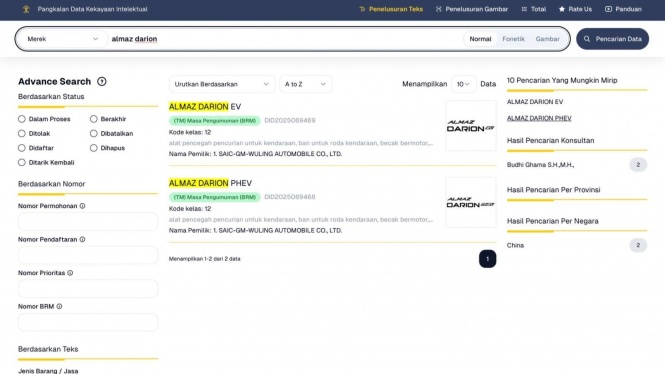Focus the Nomor Pendaftaran input field

88,255
